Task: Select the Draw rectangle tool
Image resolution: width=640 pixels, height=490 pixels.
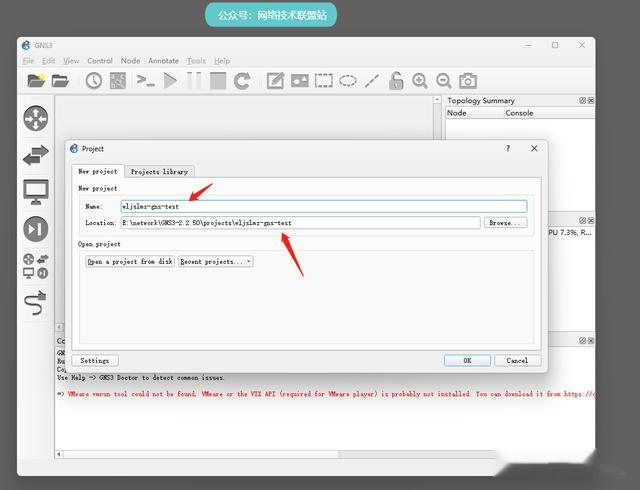Action: point(324,80)
